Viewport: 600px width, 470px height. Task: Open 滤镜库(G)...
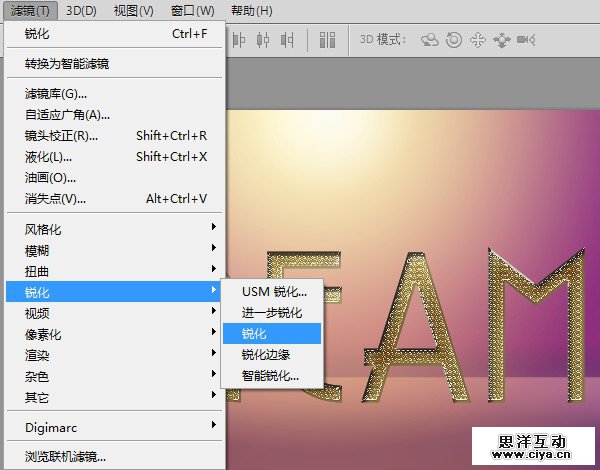click(x=114, y=94)
